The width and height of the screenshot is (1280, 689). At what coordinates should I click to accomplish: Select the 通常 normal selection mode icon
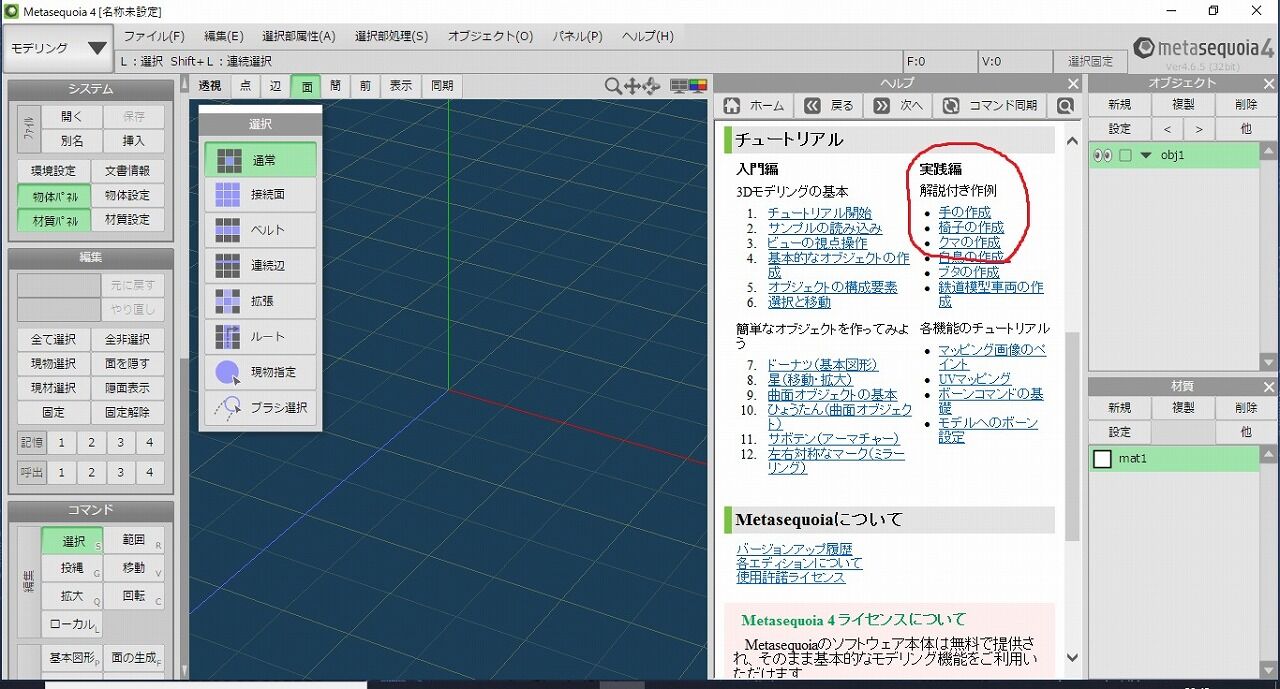229,160
